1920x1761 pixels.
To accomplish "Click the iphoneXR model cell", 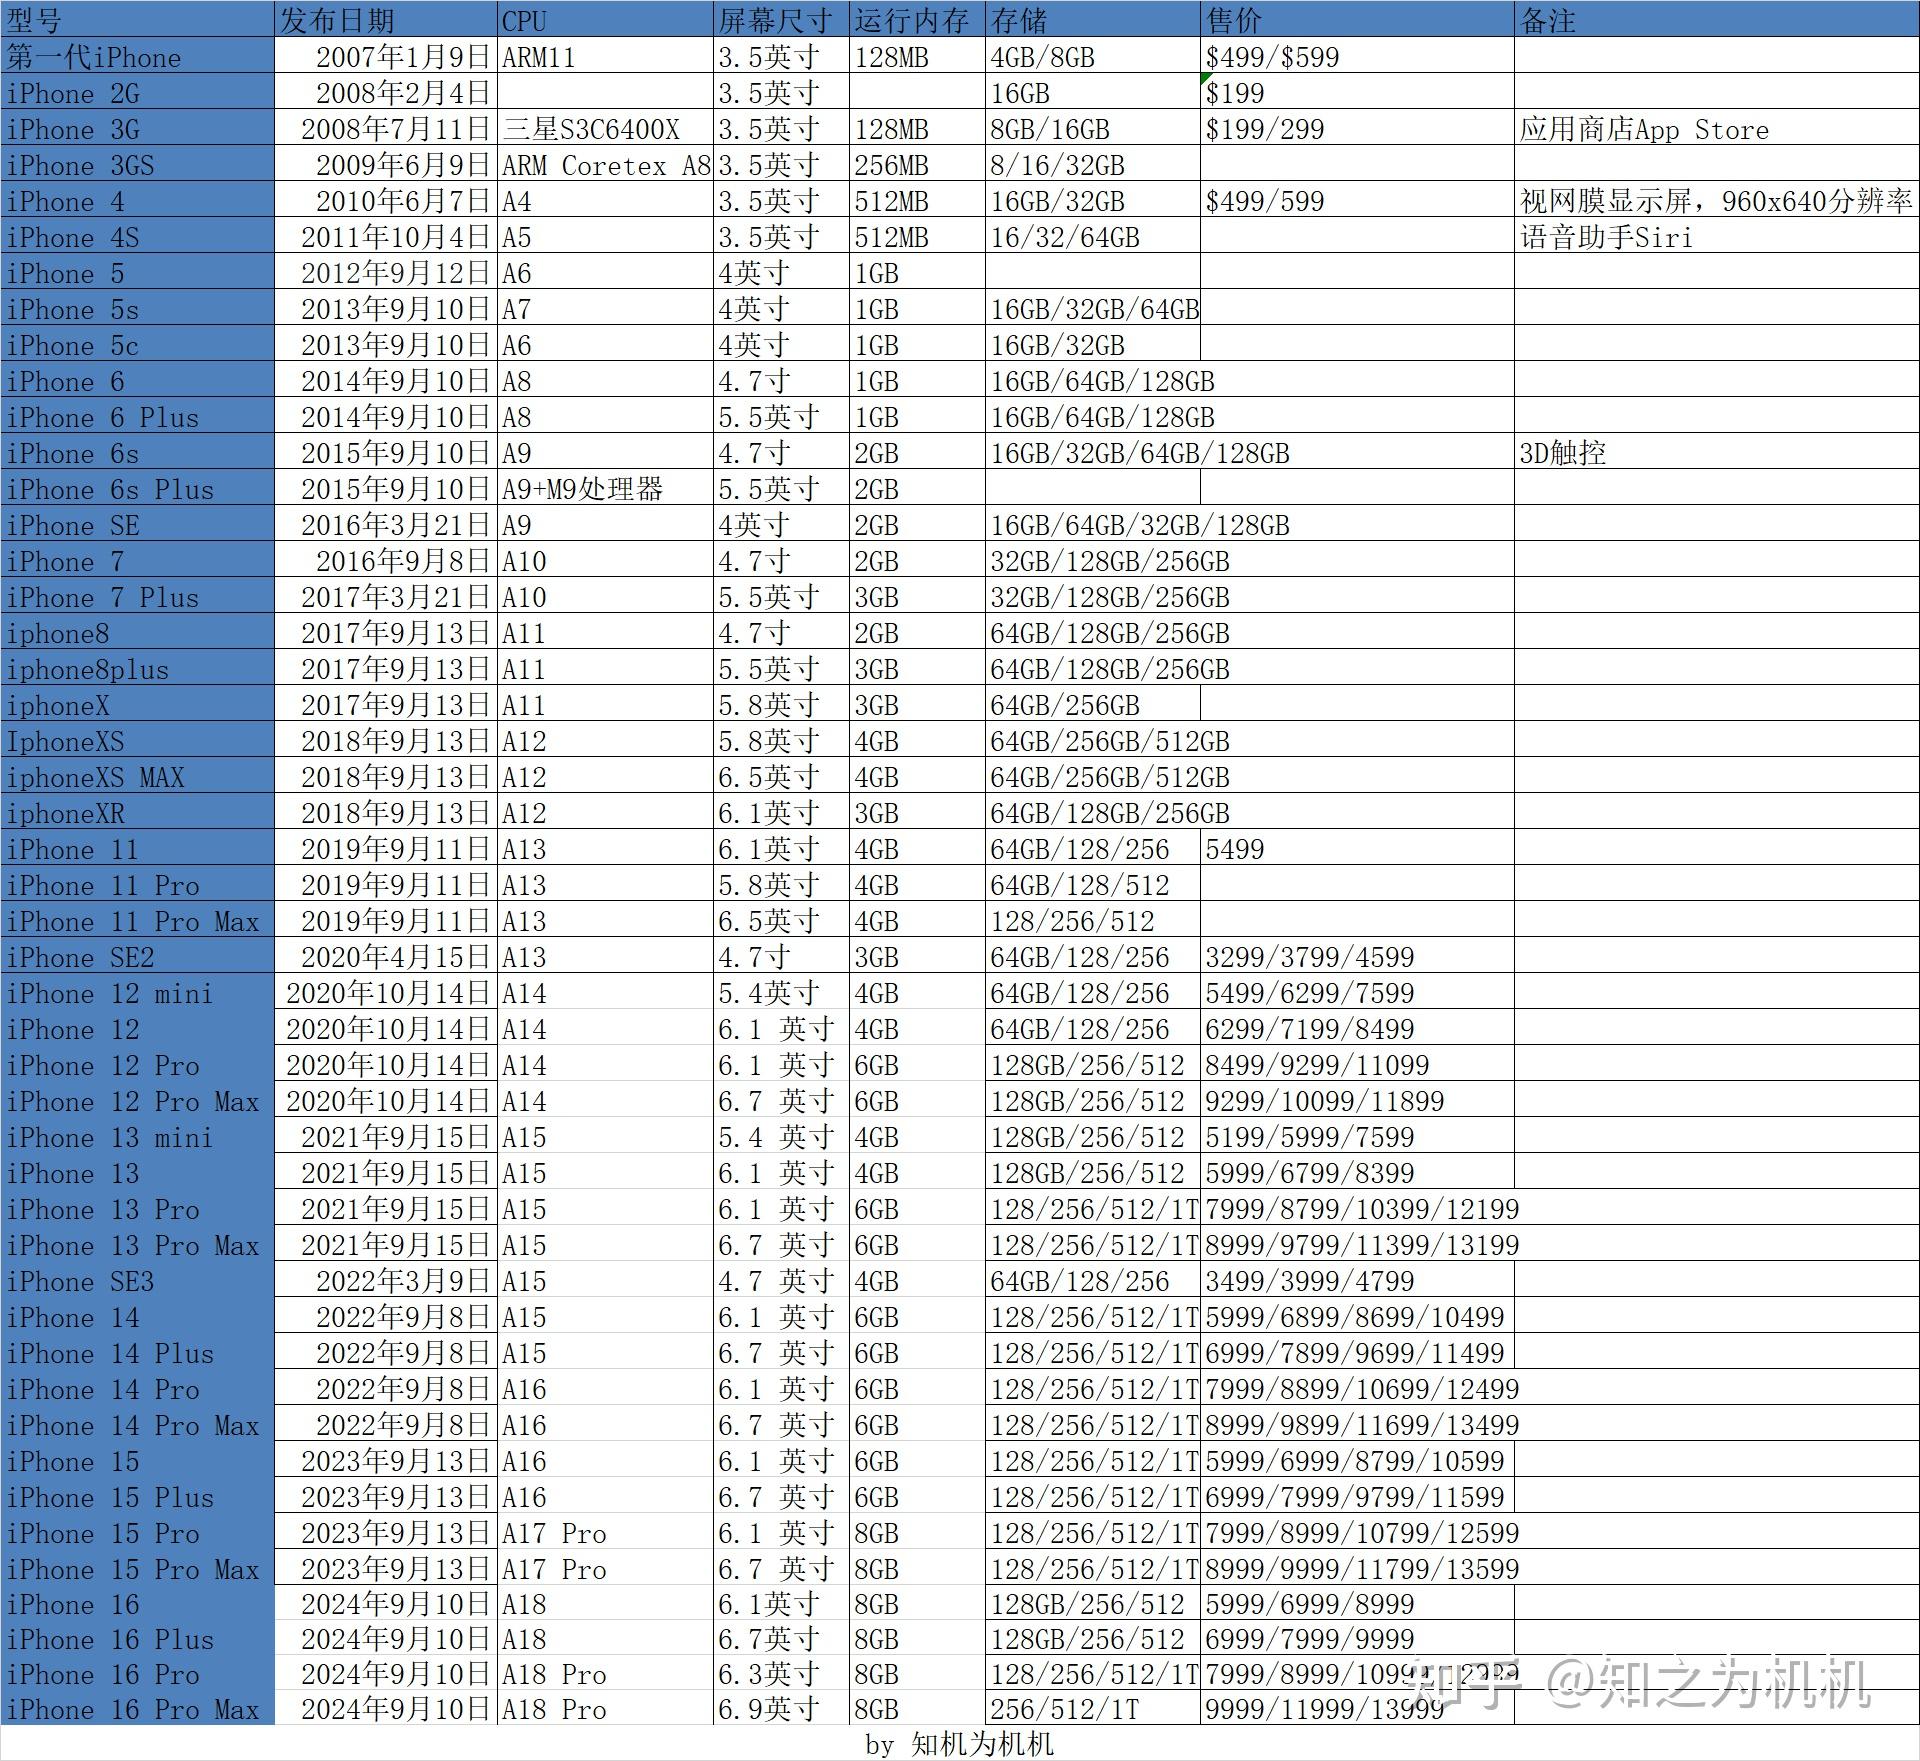I will point(138,813).
